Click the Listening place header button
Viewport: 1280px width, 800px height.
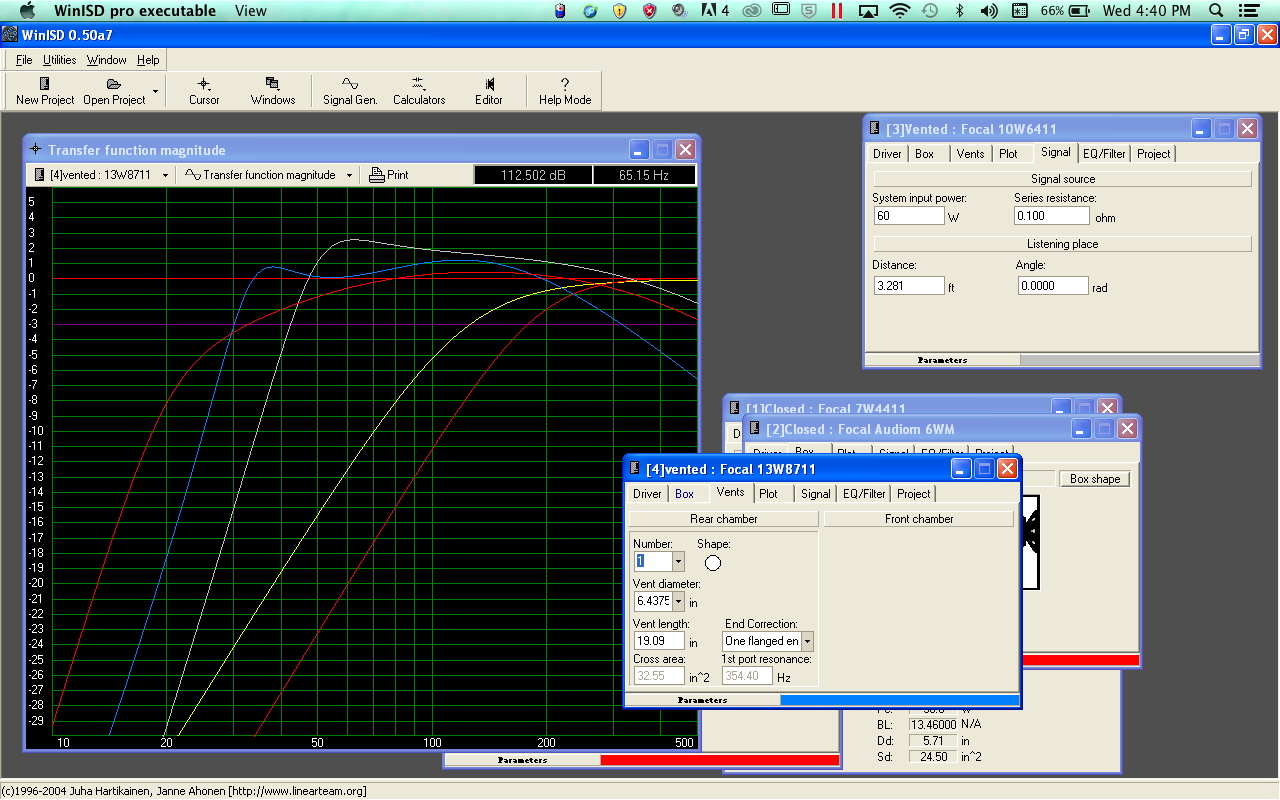pyautogui.click(x=1062, y=244)
